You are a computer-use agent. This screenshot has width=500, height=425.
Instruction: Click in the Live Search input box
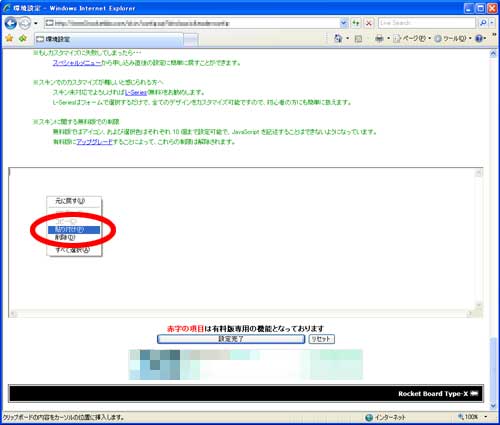427,23
